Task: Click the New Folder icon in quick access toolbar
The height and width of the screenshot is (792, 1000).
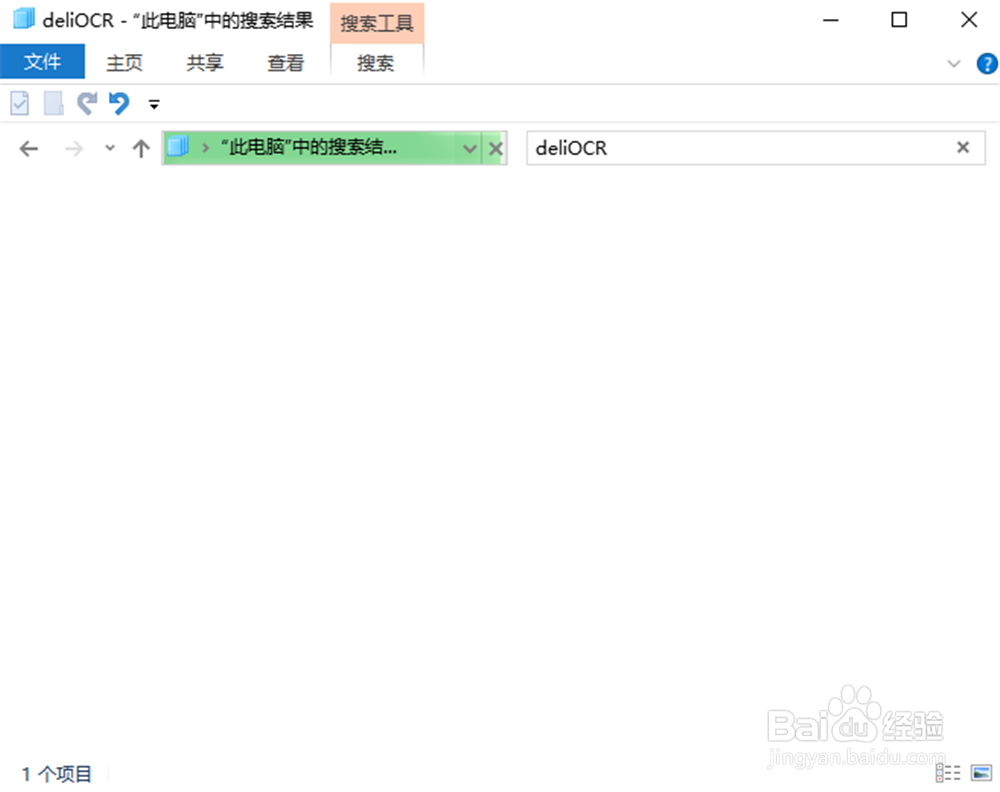Action: [x=54, y=103]
